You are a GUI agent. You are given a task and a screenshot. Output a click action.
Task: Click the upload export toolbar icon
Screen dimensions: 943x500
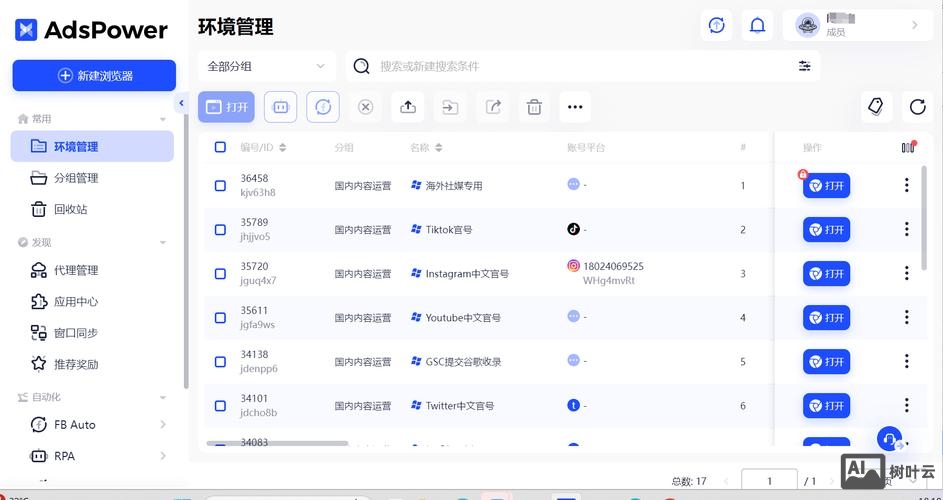click(x=408, y=107)
